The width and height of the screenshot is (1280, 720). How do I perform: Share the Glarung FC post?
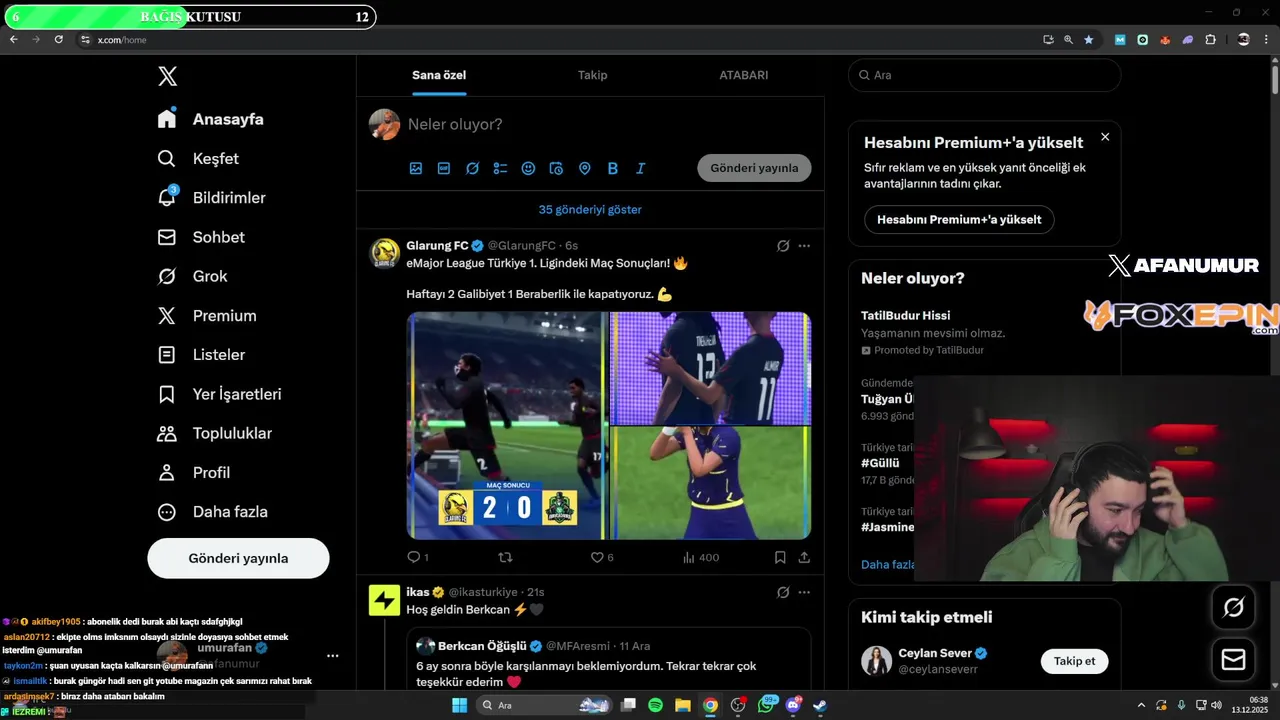(804, 557)
